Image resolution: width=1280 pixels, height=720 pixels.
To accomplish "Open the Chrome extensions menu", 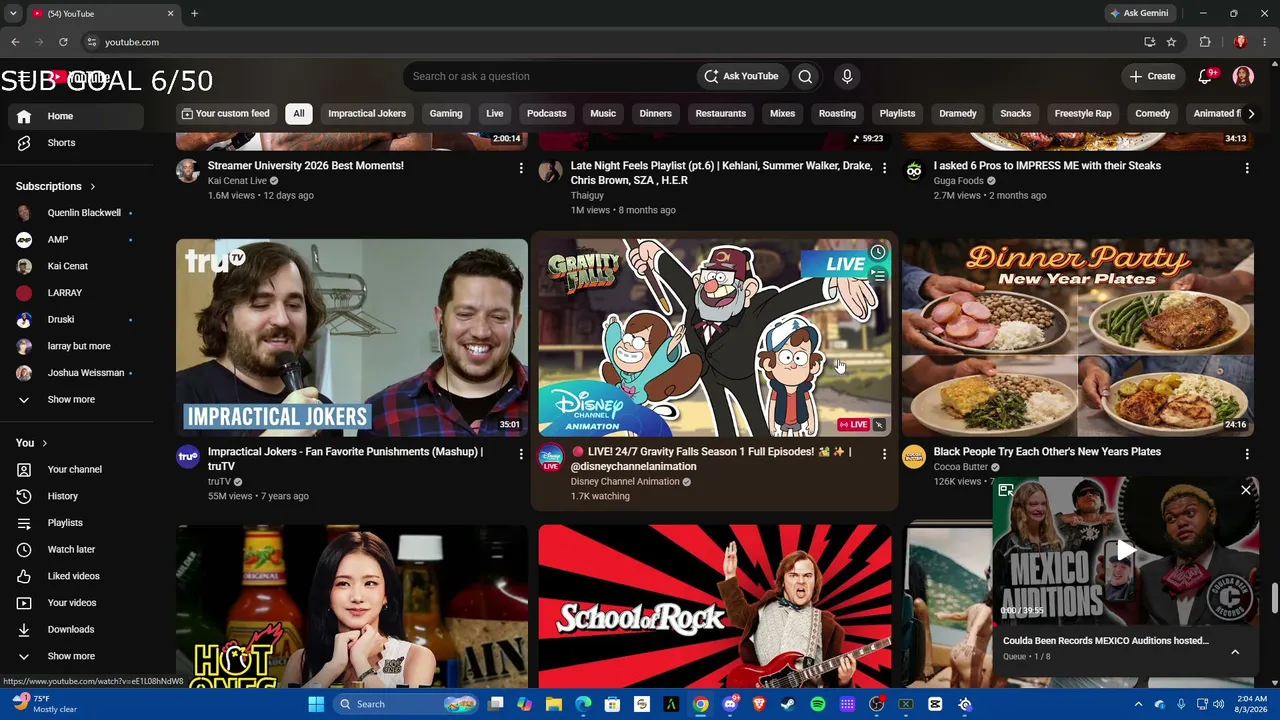I will [1205, 42].
